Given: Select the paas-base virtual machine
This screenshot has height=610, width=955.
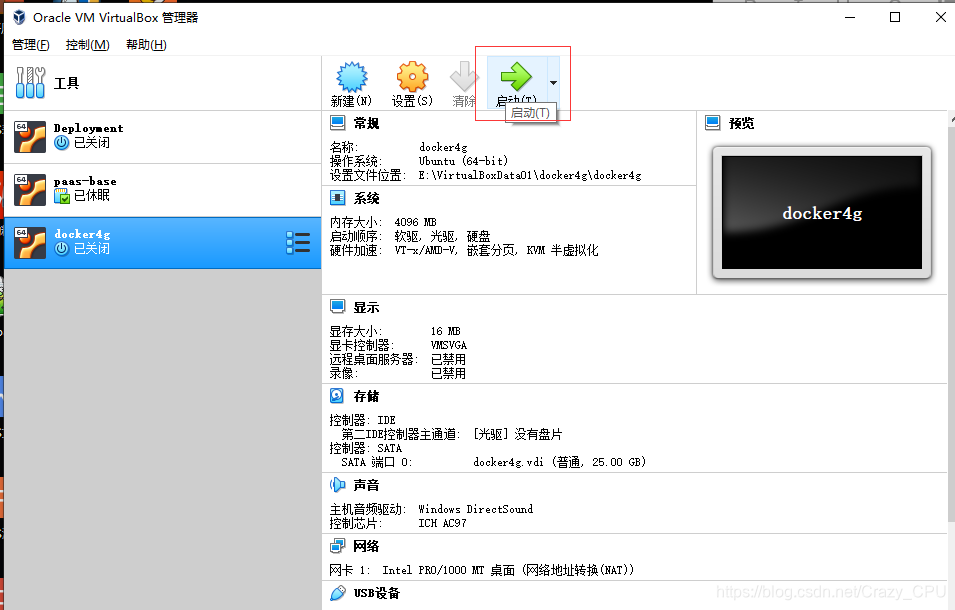Looking at the screenshot, I should 163,189.
